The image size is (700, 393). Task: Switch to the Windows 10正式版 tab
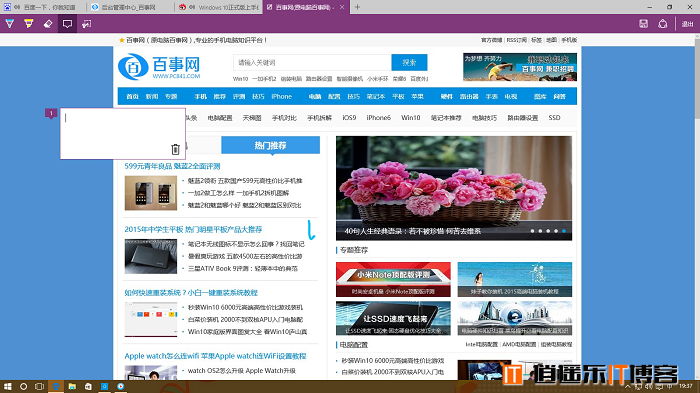tap(218, 7)
